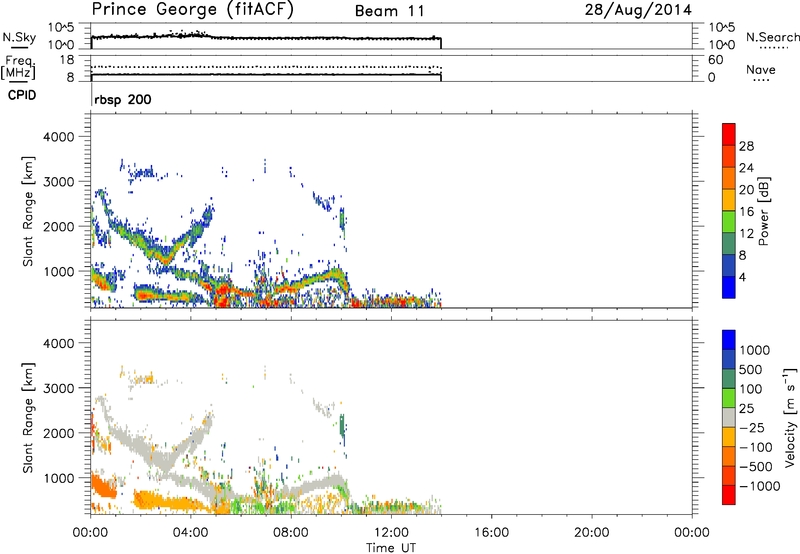Click the 'Time UT' axis title
The height and width of the screenshot is (554, 800).
pos(391,547)
